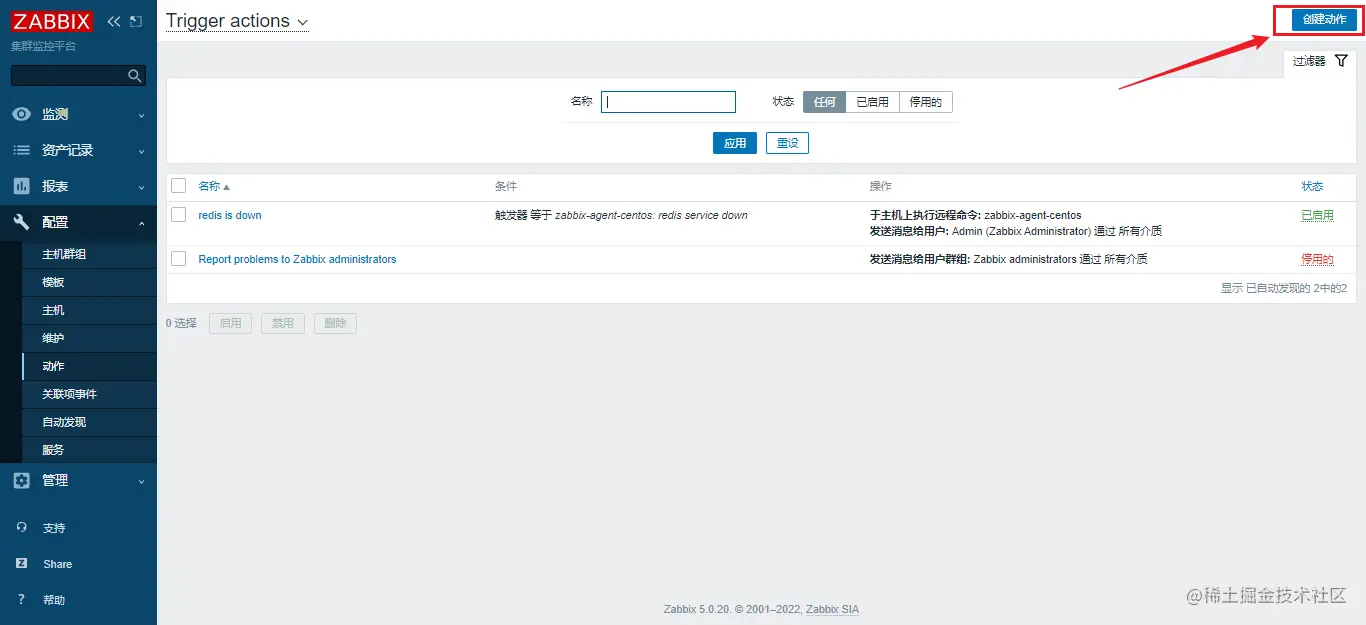Click the bar chart icon for 报表
The image size is (1366, 625).
[21, 186]
